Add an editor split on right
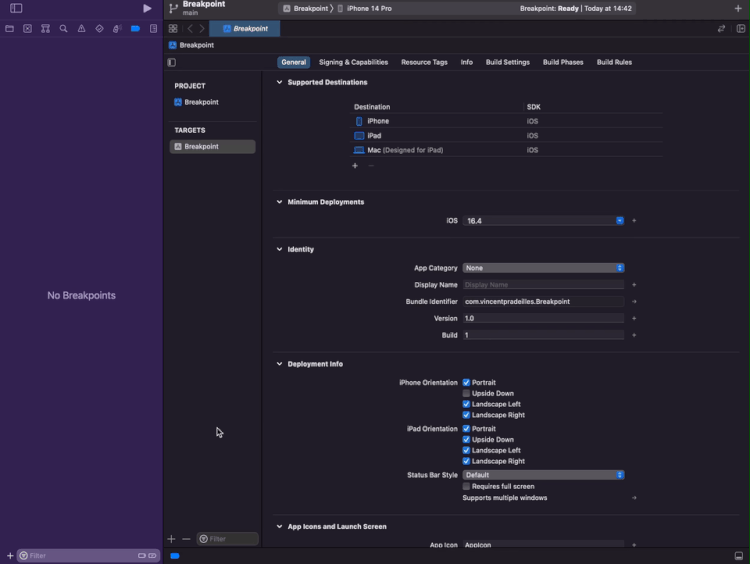Screen dimensions: 750x564 (740, 29)
